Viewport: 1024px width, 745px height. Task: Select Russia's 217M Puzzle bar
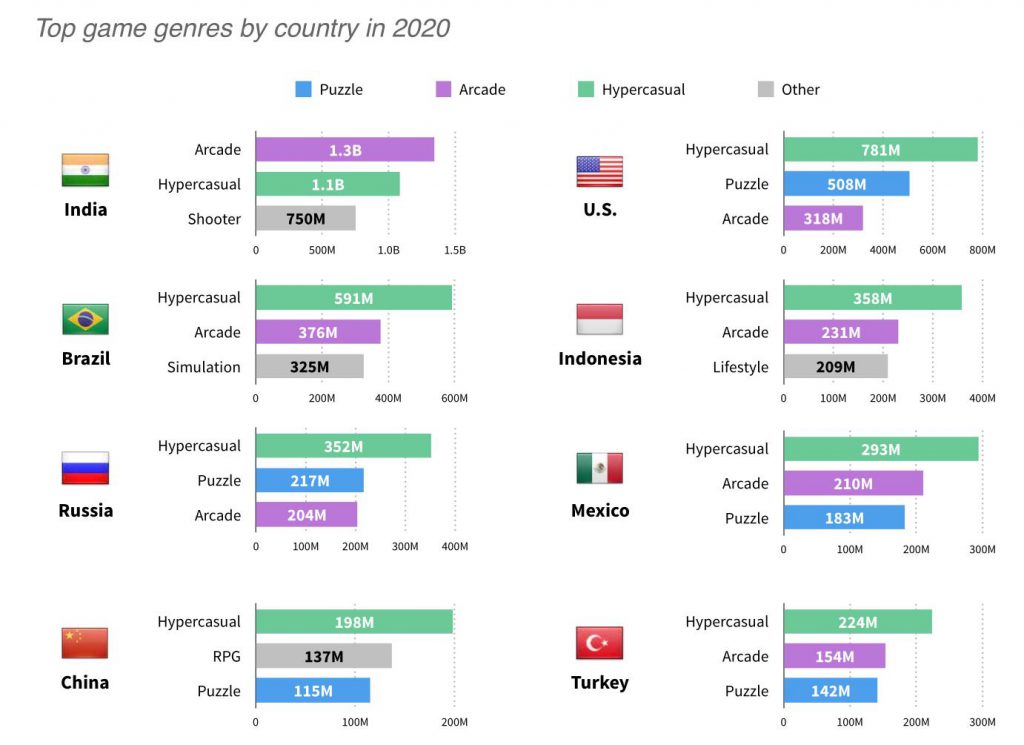coord(309,481)
